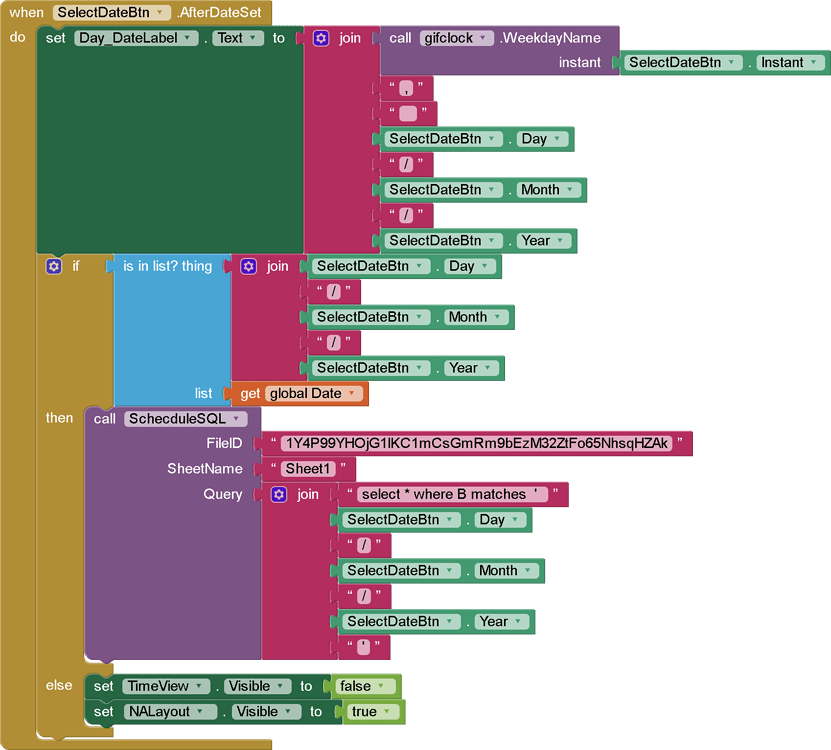Open SelectDateBtn dropdown in the when event header
This screenshot has height=750, width=831.
coord(159,12)
